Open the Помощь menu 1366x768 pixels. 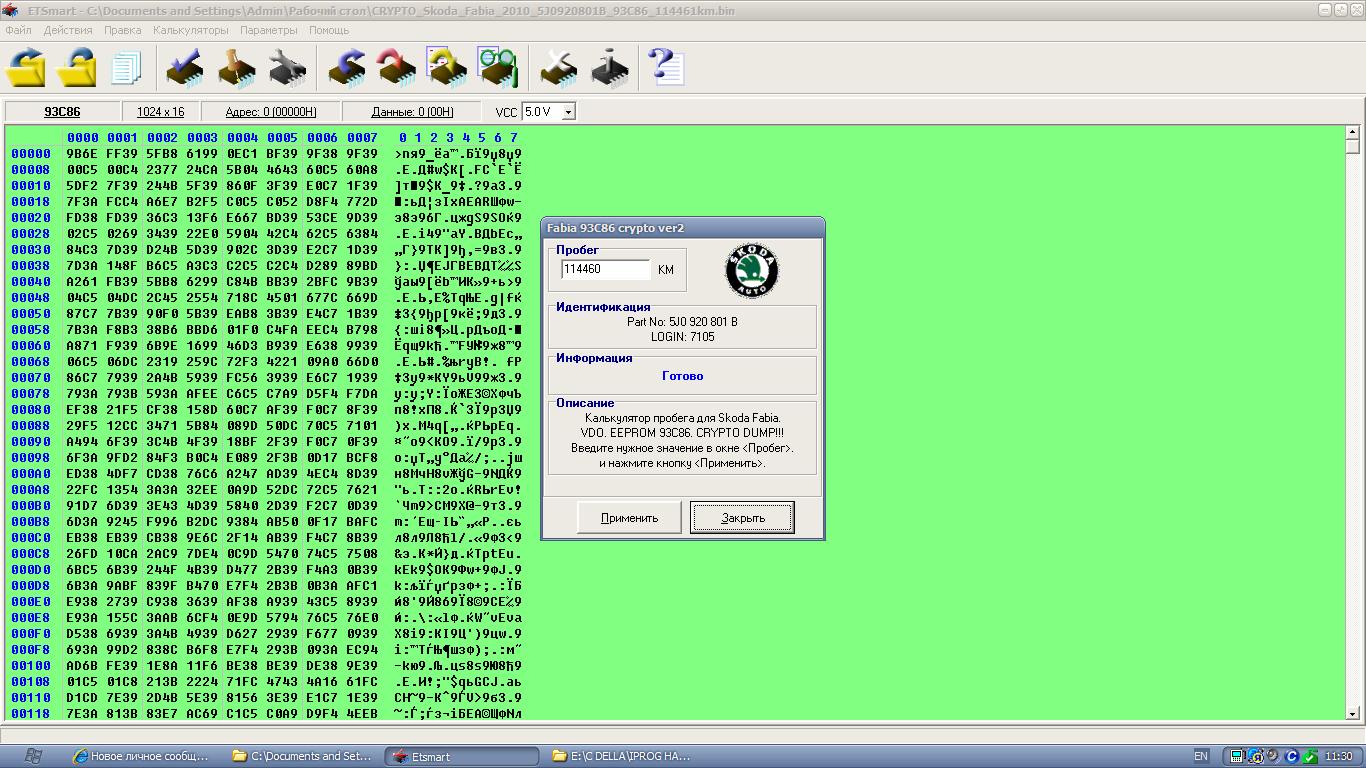pos(329,30)
